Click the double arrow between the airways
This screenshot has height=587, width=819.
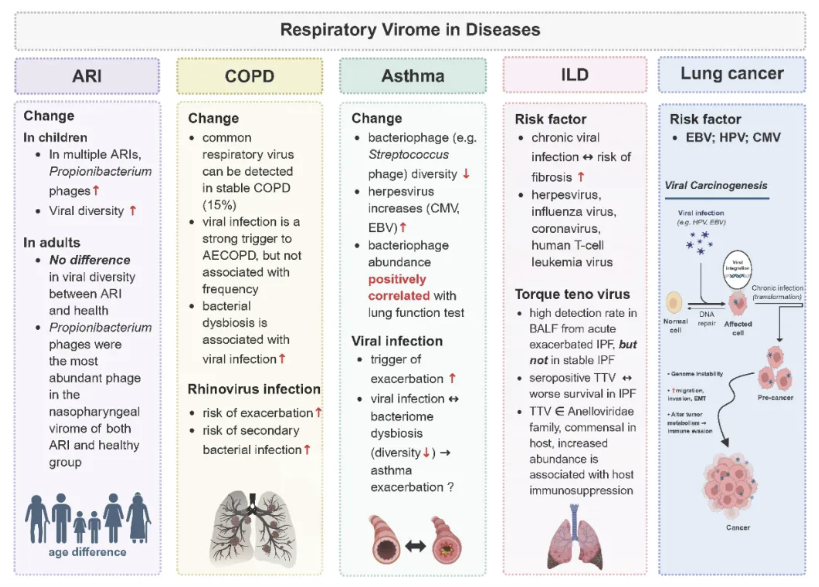[x=417, y=539]
